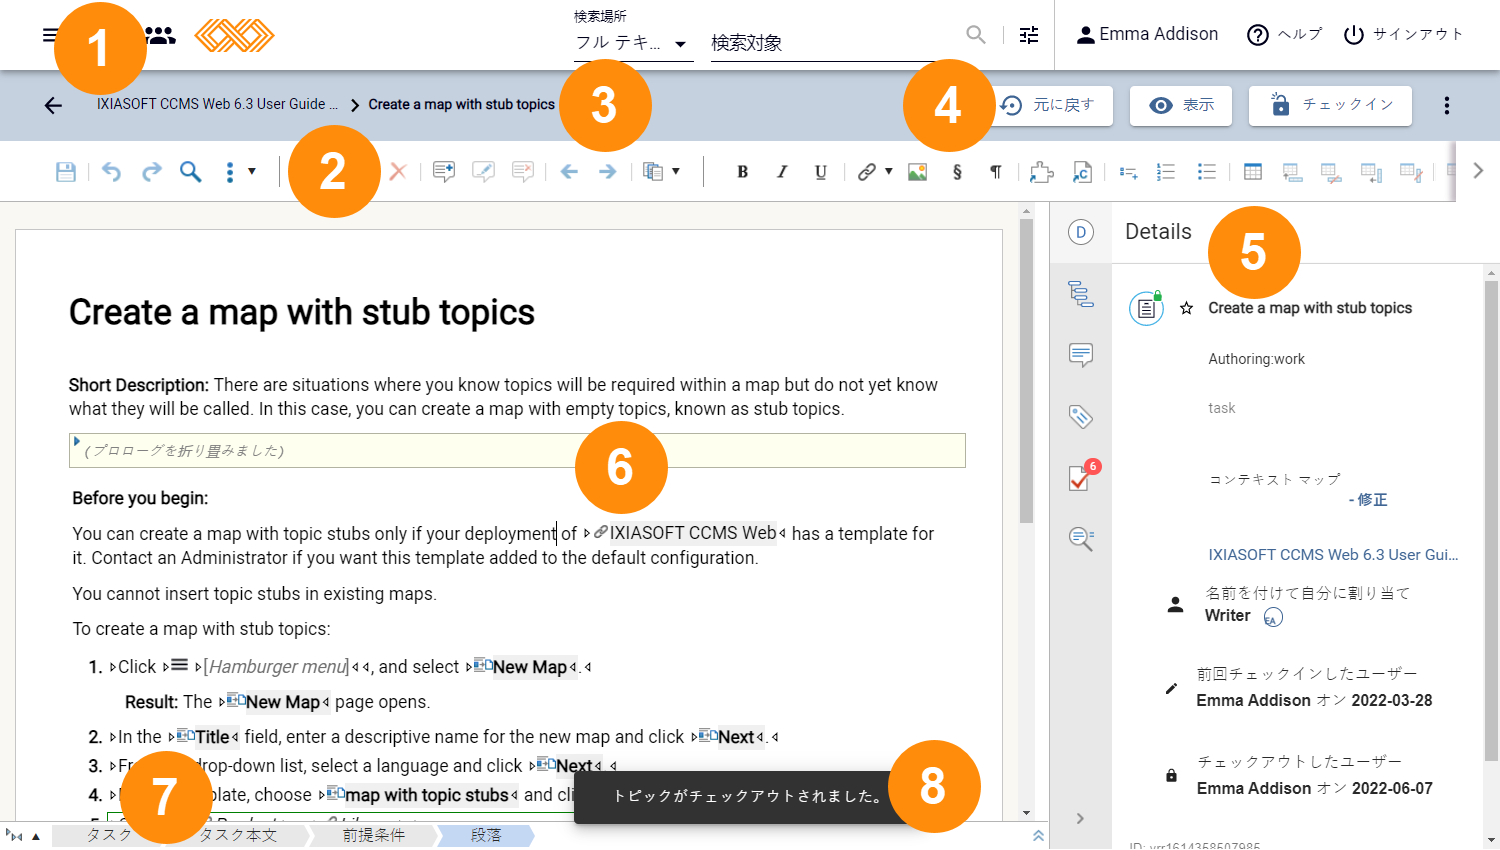This screenshot has height=850, width=1500.
Task: Select the 前提条件 breadcrumb element
Action: coord(374,836)
